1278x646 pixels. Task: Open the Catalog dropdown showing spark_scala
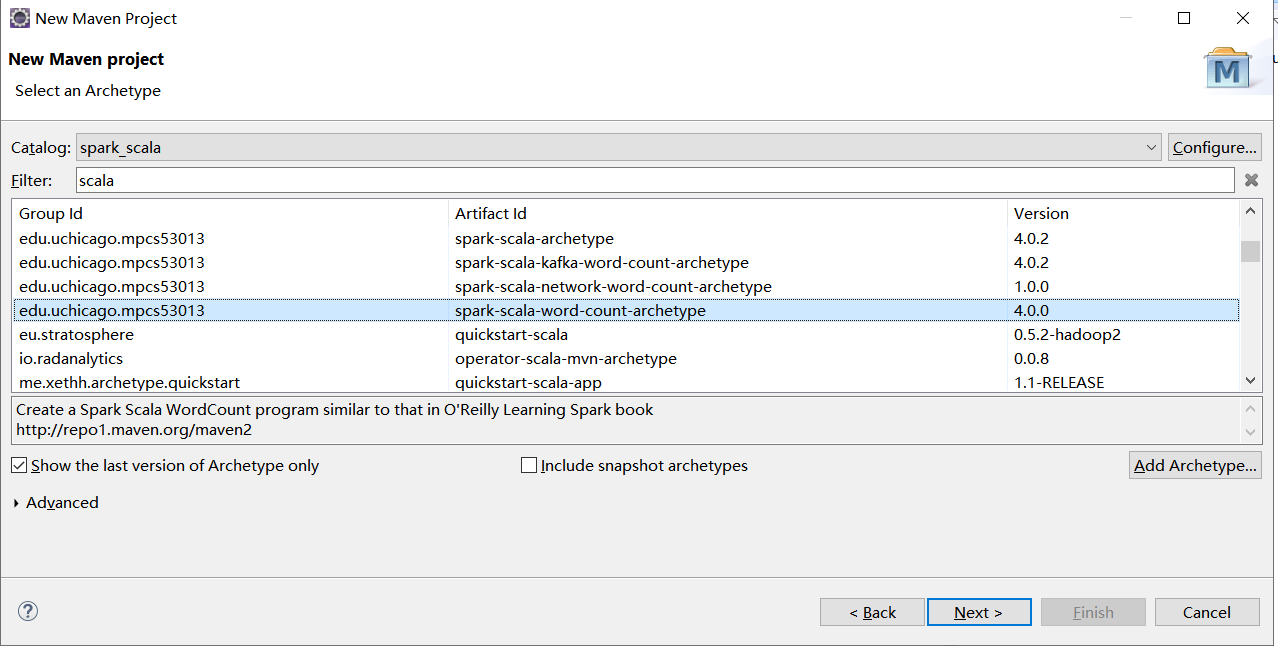(619, 147)
